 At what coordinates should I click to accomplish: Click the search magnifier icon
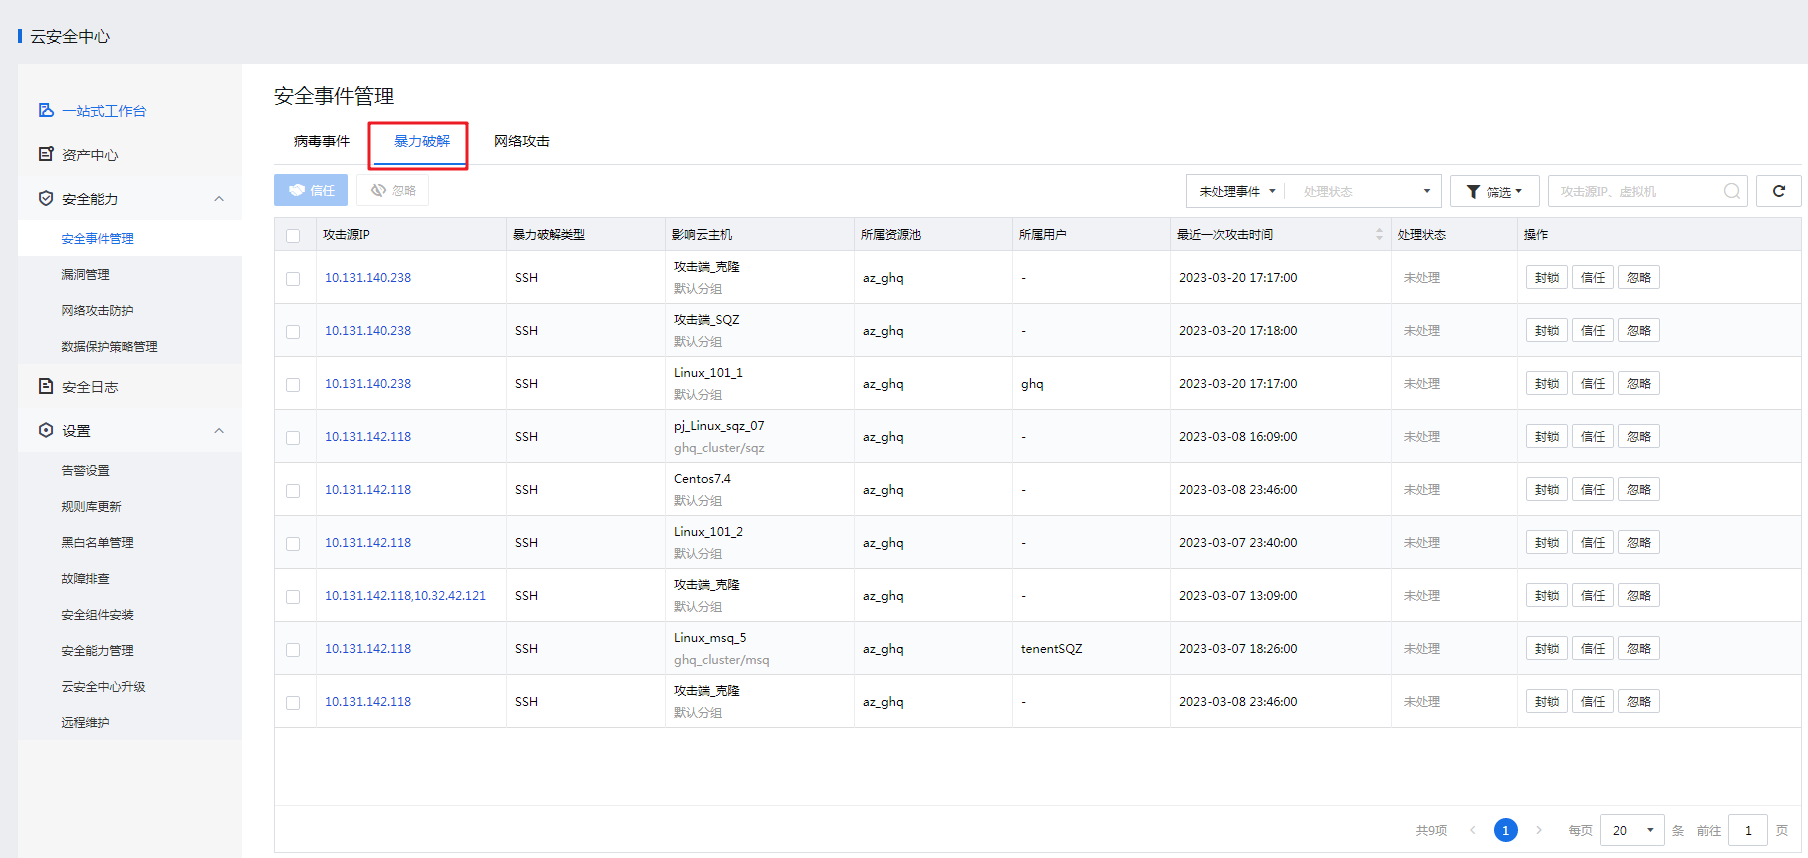click(1732, 191)
